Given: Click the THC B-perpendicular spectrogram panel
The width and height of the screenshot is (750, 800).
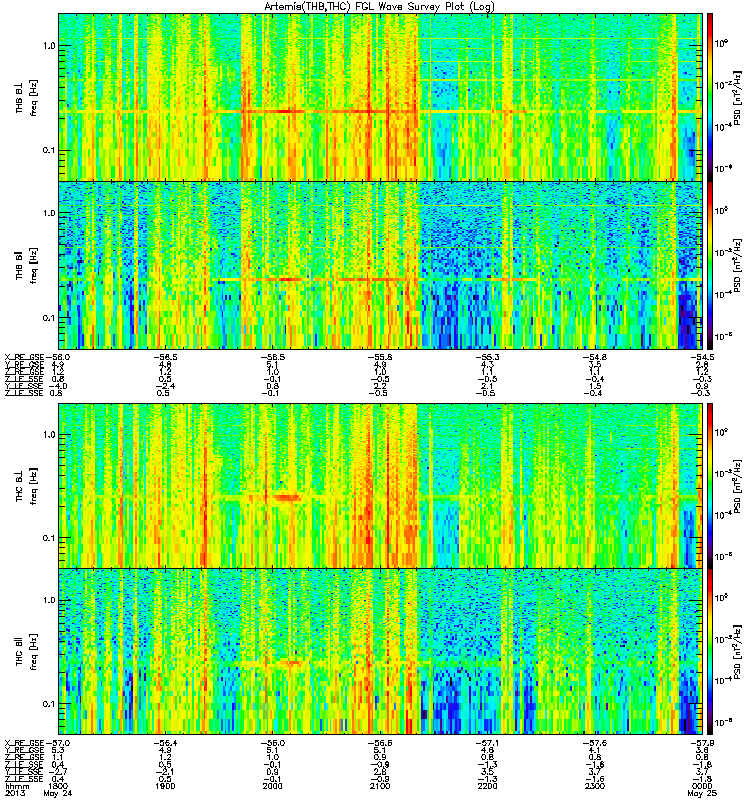Looking at the screenshot, I should (x=381, y=486).
